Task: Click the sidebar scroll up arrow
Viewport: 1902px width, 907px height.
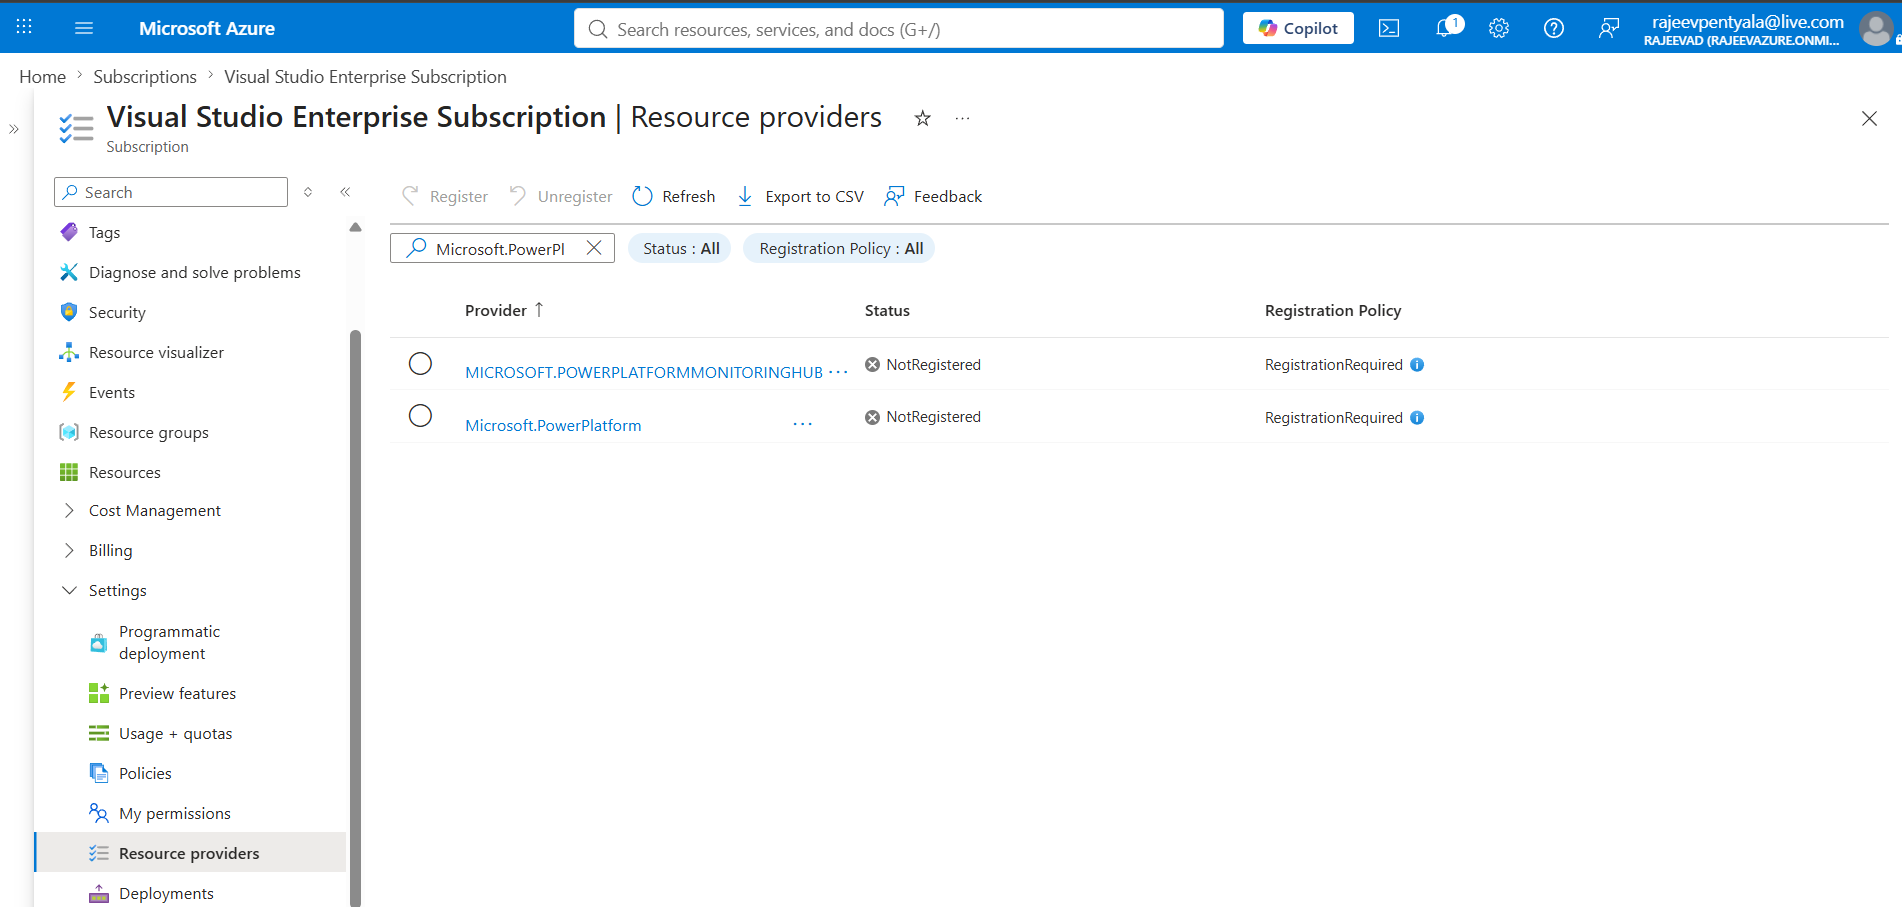Action: click(355, 227)
